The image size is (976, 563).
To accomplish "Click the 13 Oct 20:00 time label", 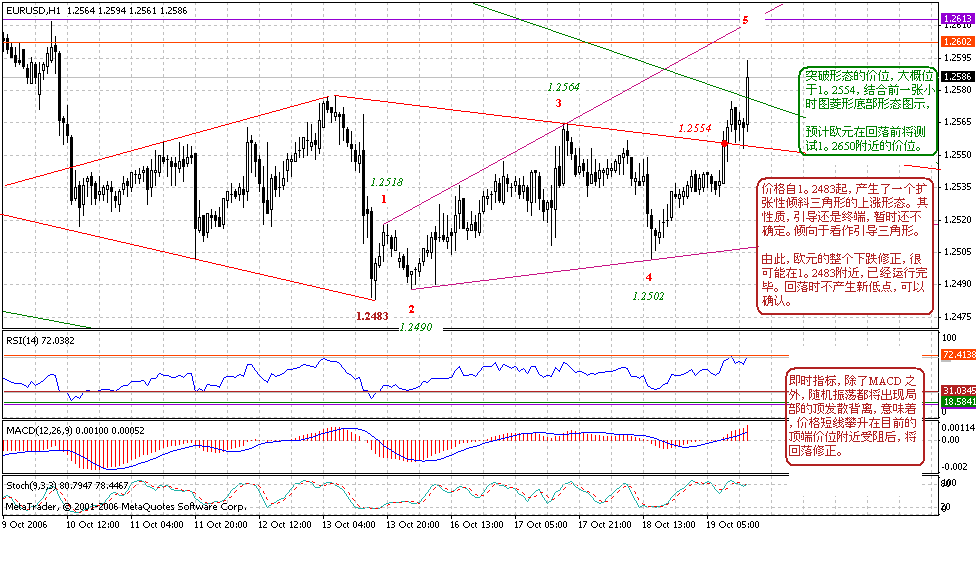I will pyautogui.click(x=413, y=525).
